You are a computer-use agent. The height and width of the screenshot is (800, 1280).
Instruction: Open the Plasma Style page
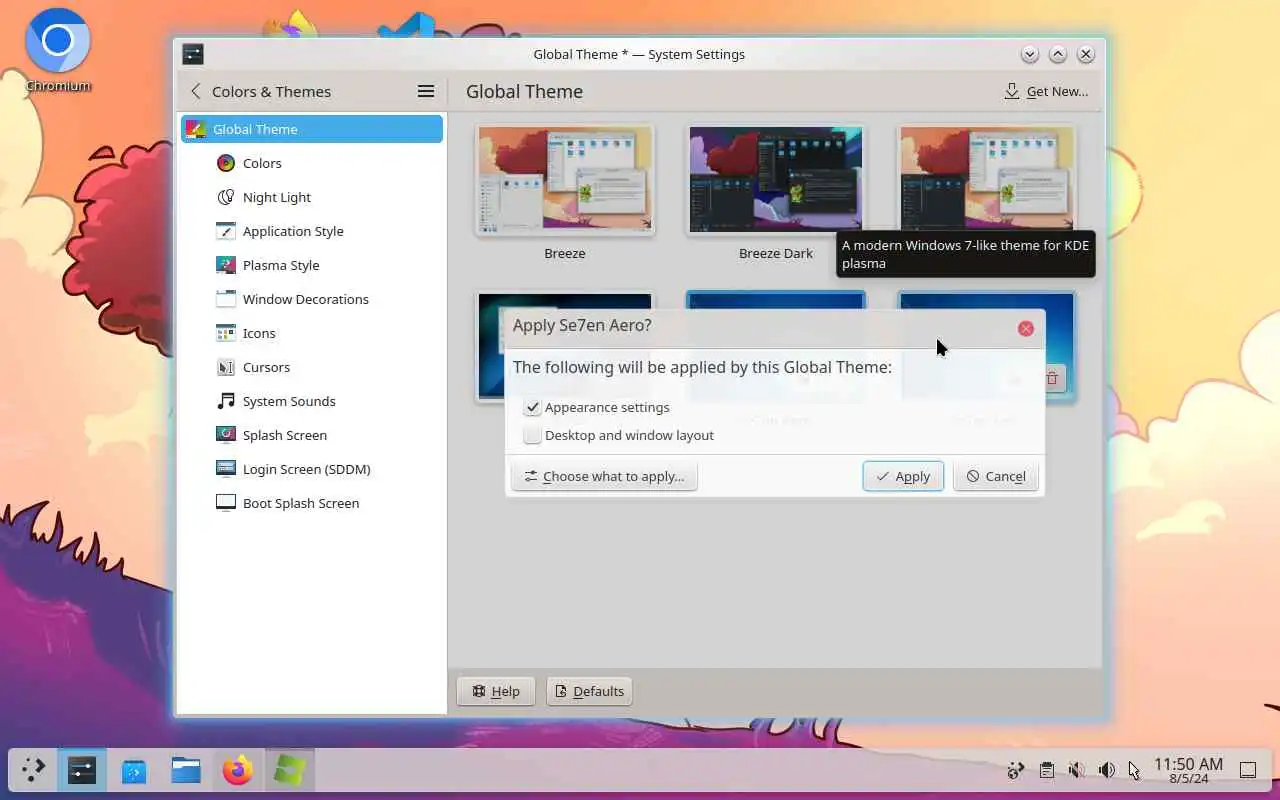point(312,265)
